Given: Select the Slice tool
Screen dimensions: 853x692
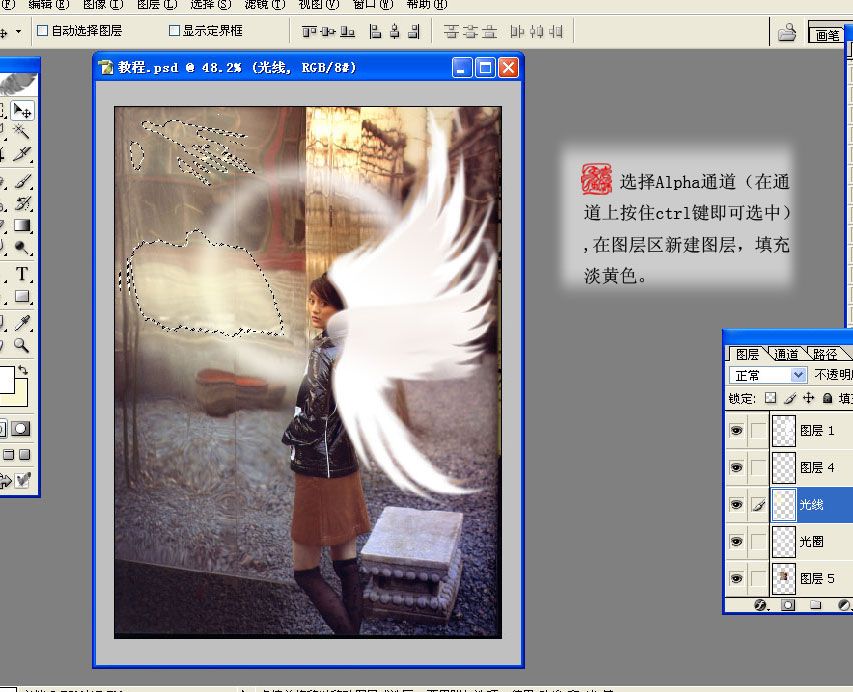Looking at the screenshot, I should pyautogui.click(x=22, y=155).
